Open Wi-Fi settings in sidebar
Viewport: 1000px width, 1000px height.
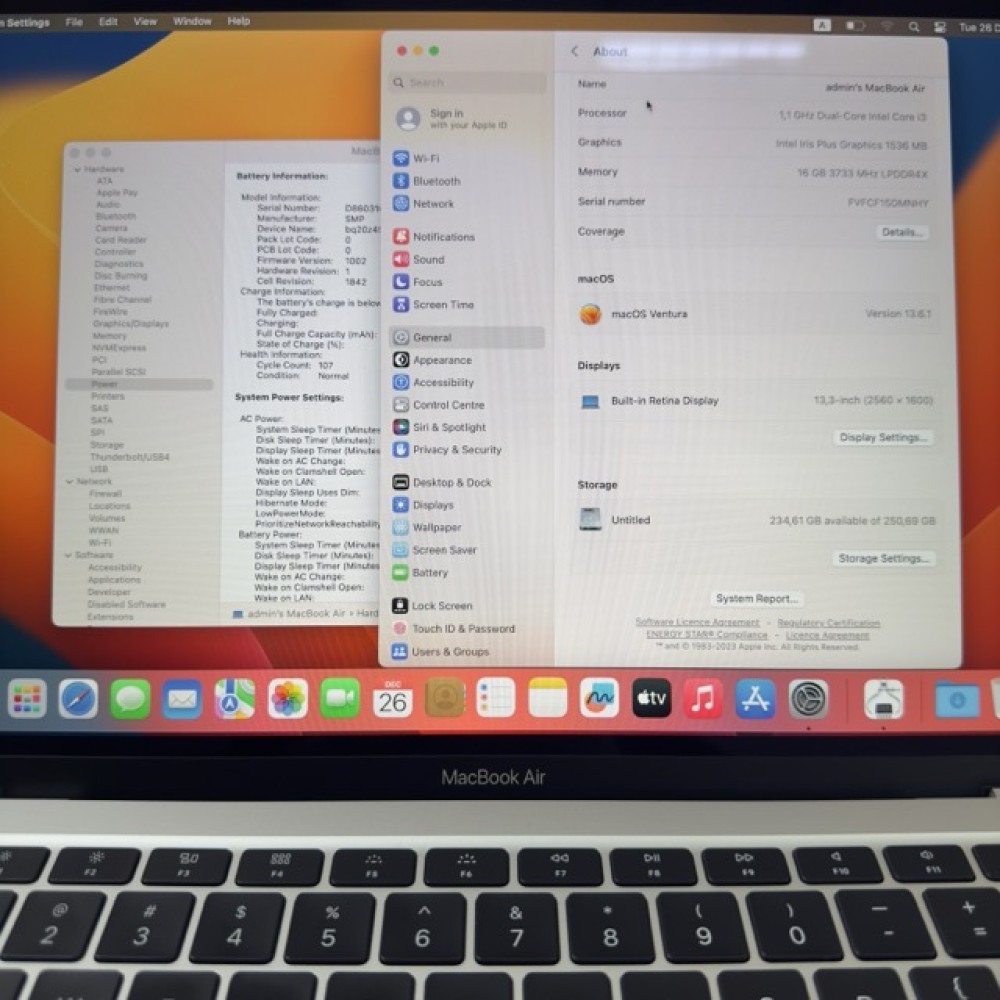tap(416, 158)
